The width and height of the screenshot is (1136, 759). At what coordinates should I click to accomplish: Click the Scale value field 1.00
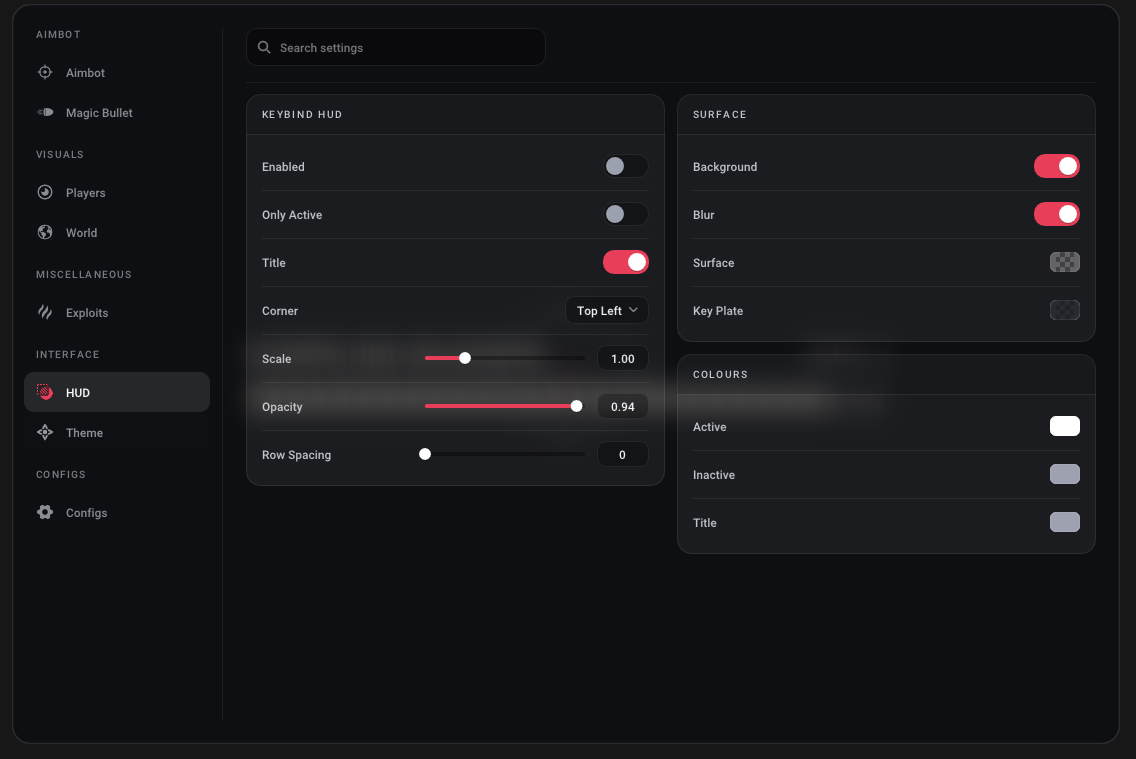pos(622,358)
